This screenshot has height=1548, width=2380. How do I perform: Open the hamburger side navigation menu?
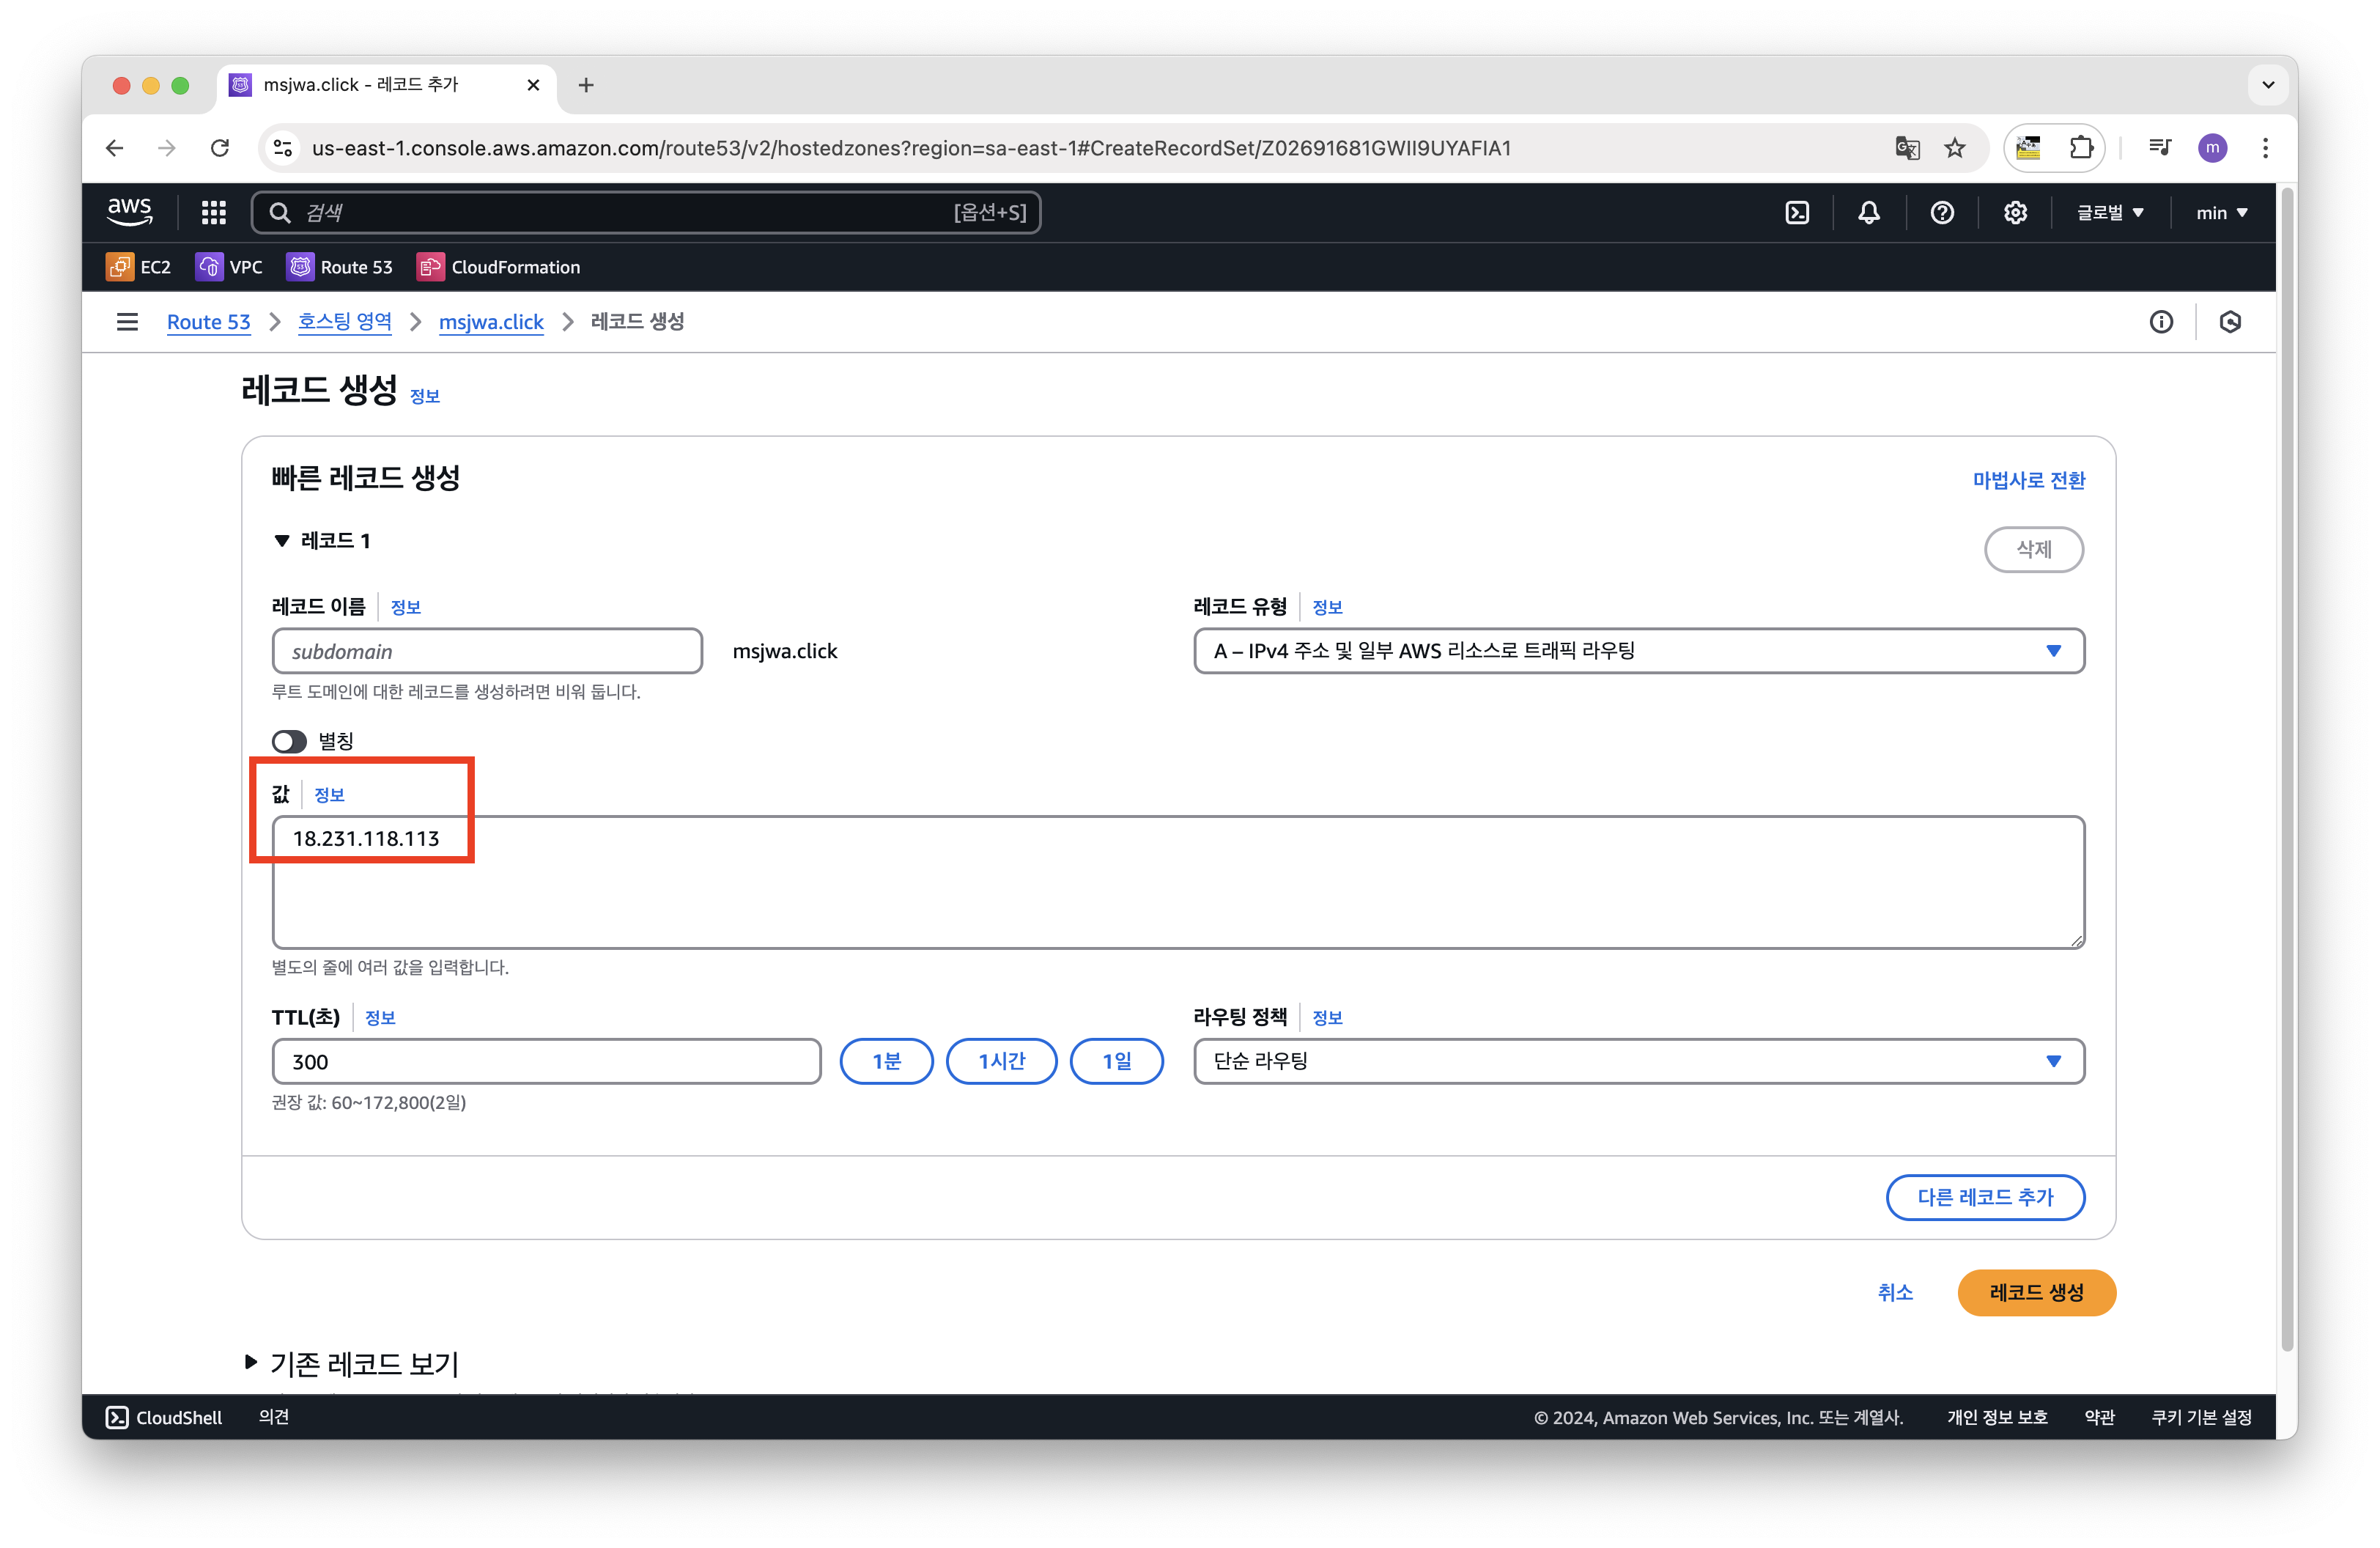point(127,322)
